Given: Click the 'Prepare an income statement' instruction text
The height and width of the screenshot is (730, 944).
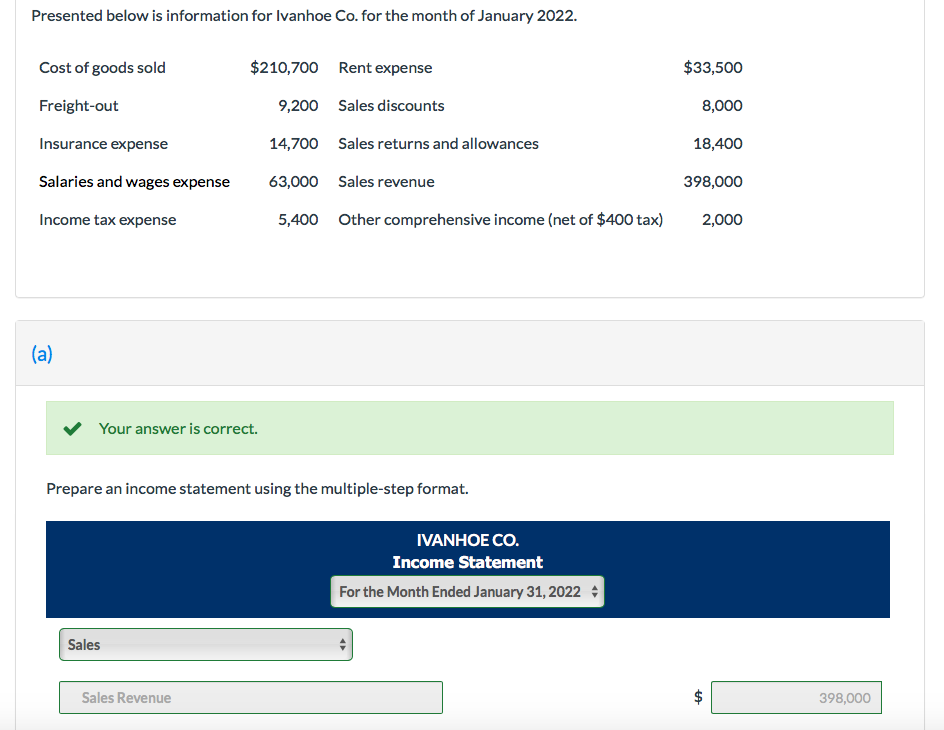Looking at the screenshot, I should coord(258,489).
